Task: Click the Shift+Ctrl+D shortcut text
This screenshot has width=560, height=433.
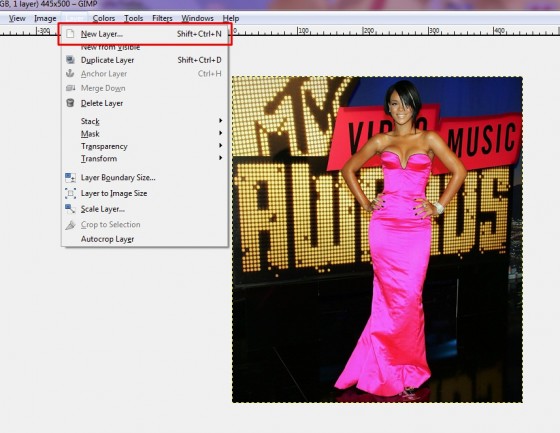Action: coord(200,60)
